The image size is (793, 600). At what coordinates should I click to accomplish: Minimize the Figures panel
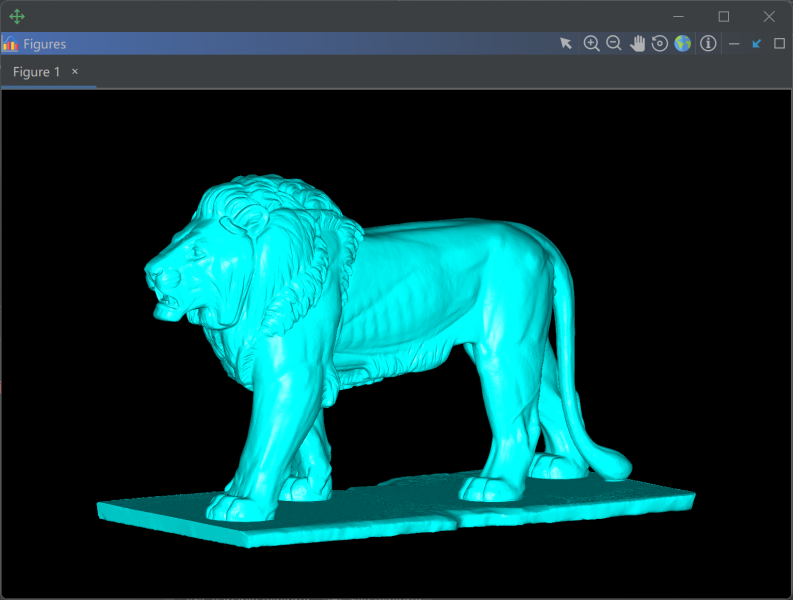(x=734, y=44)
